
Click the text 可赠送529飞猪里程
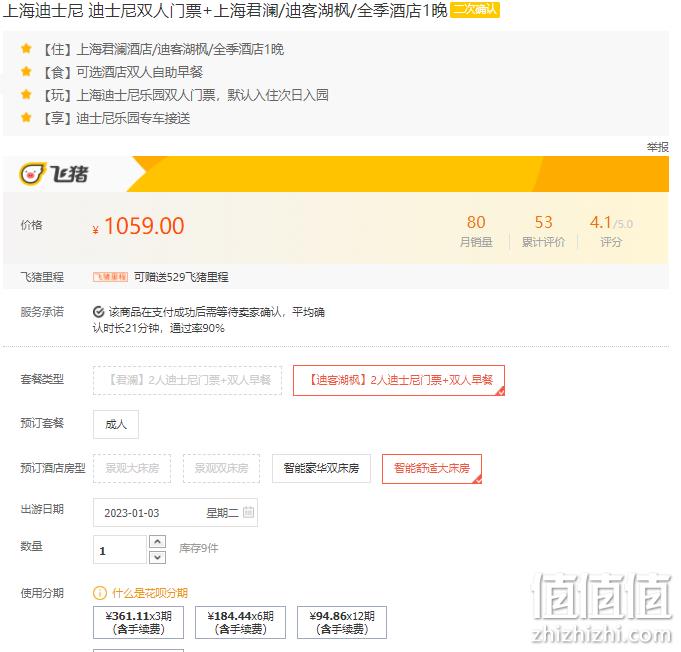point(181,277)
